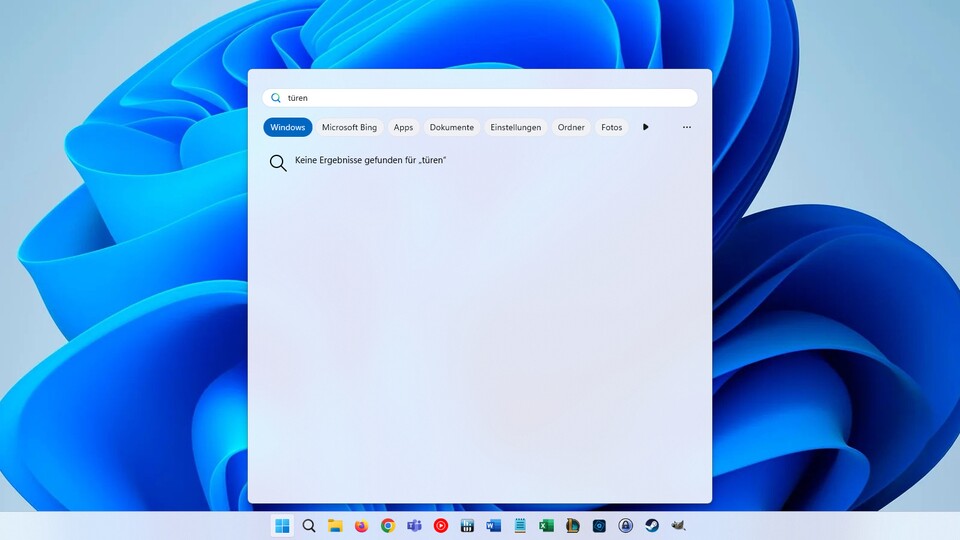
Task: Open Microsoft Word from the taskbar
Action: (x=493, y=526)
